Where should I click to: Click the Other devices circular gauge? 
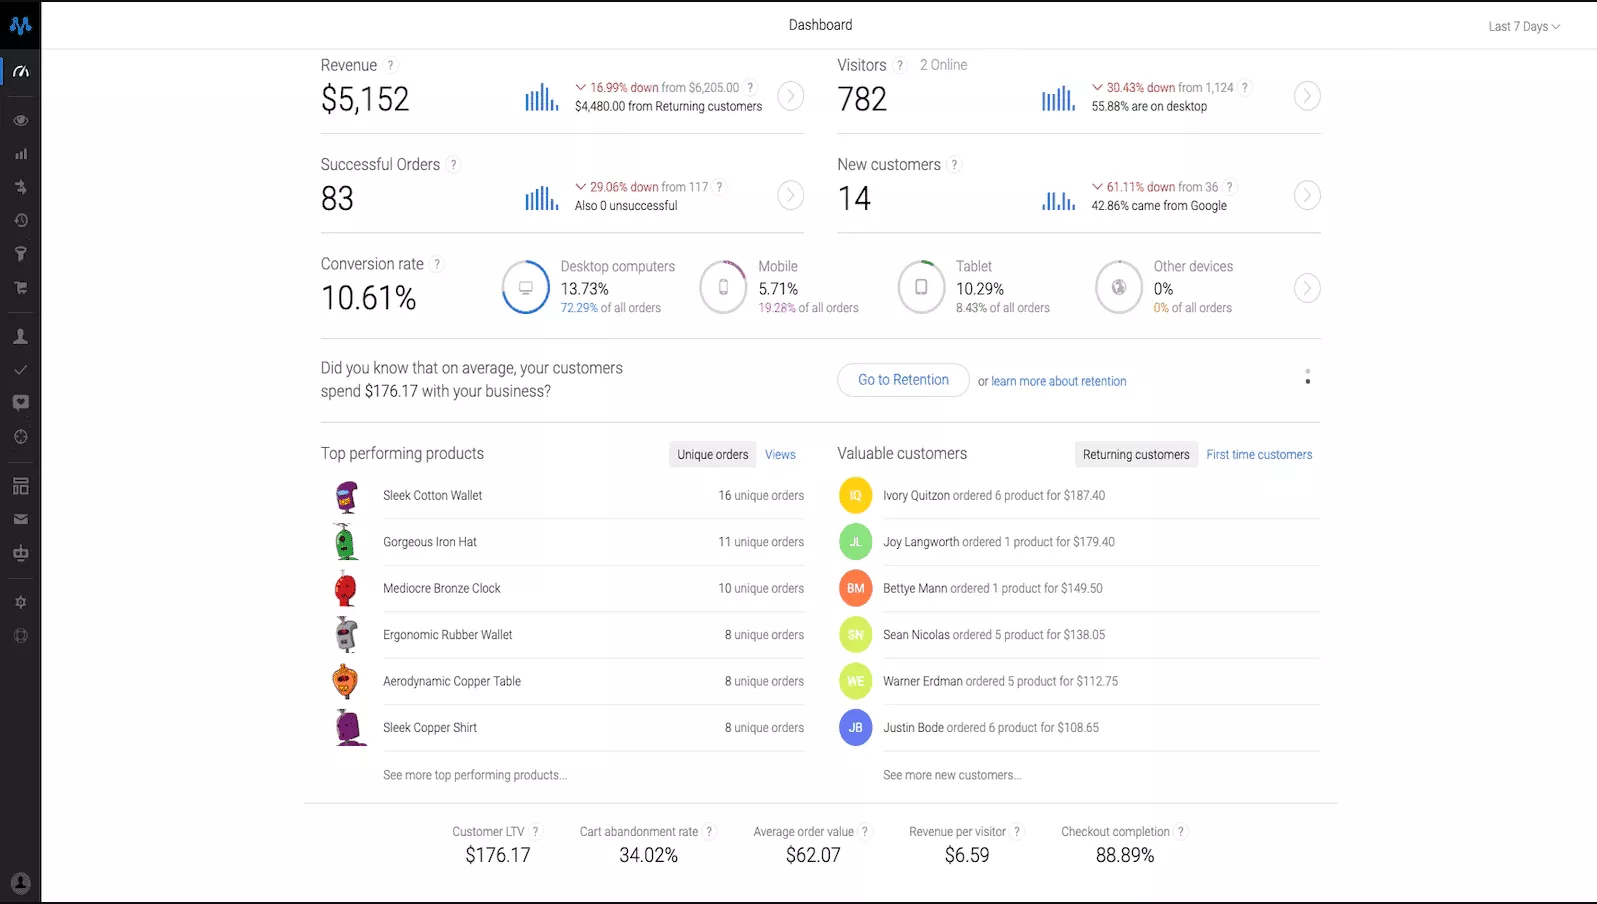(x=1119, y=288)
